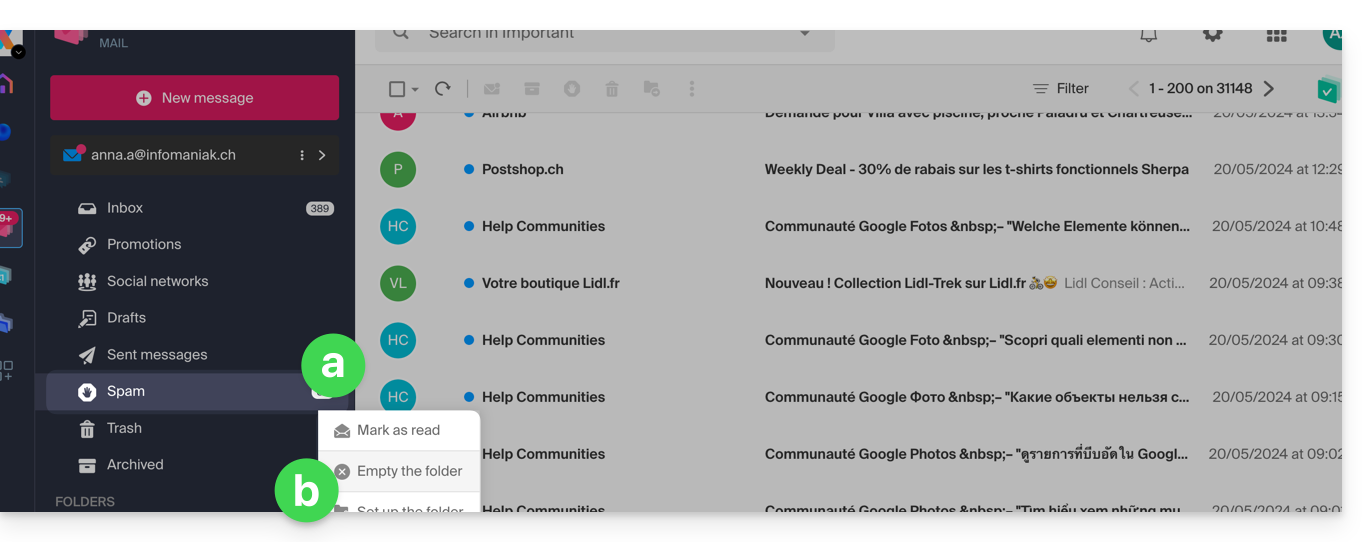Select Empty the folder menu entry
Viewport: 1372px width, 542px height.
tap(409, 471)
